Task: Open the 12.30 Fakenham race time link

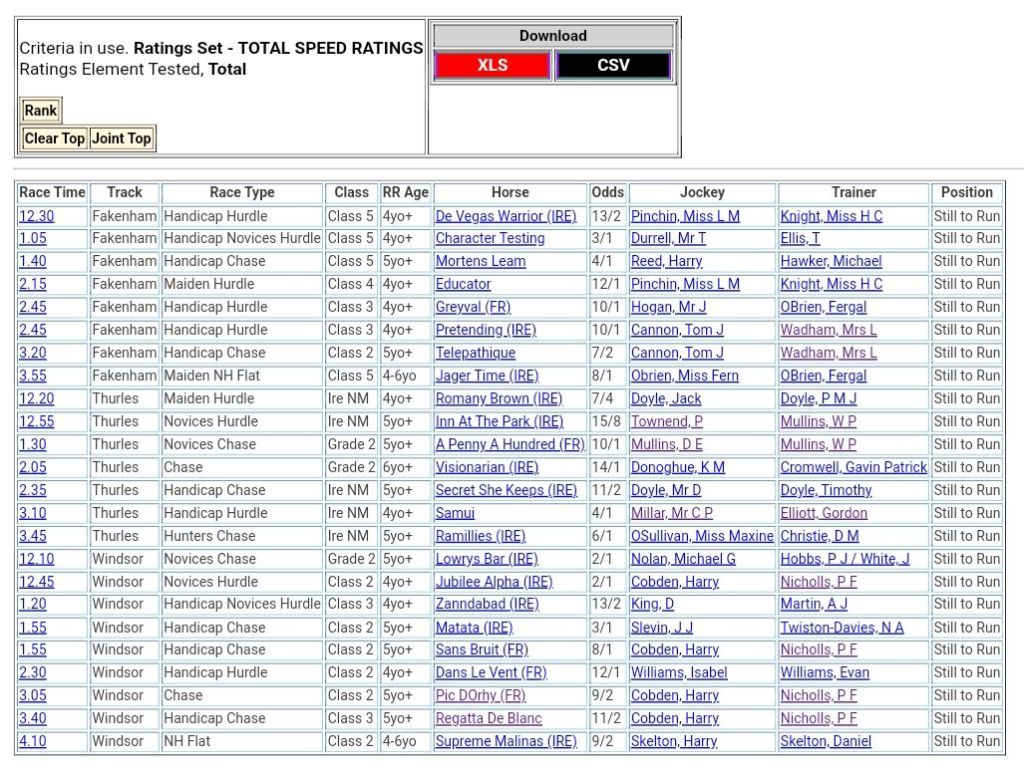Action: tap(36, 216)
